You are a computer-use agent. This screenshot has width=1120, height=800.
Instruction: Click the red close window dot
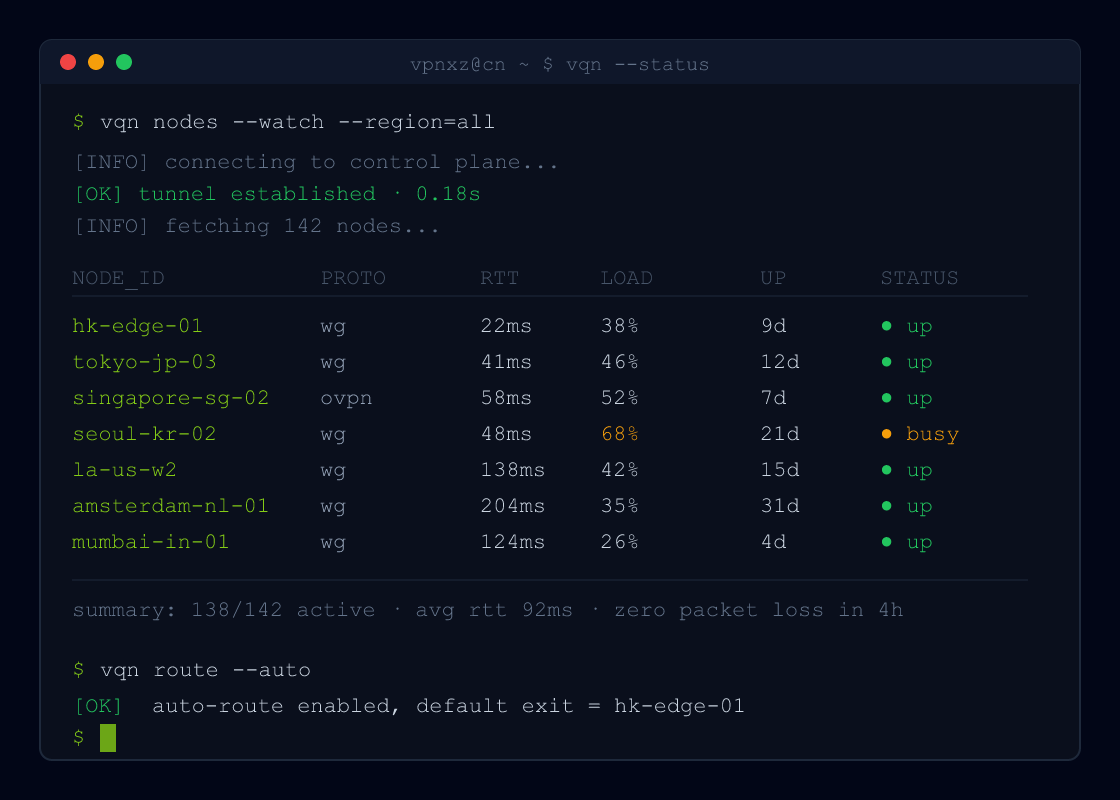(x=68, y=62)
